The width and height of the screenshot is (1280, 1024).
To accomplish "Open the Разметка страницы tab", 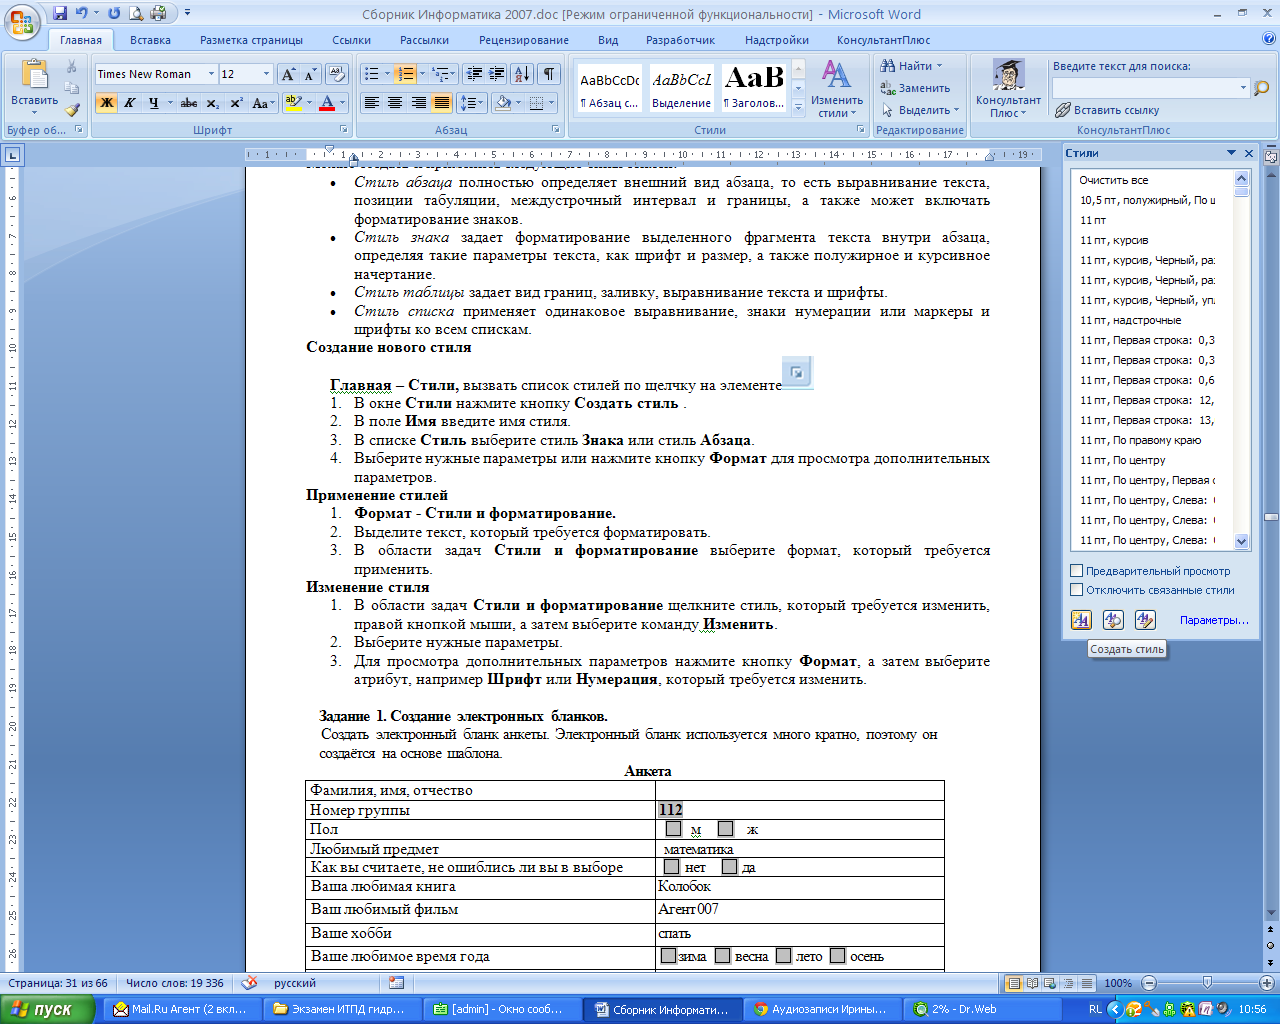I will pos(251,40).
